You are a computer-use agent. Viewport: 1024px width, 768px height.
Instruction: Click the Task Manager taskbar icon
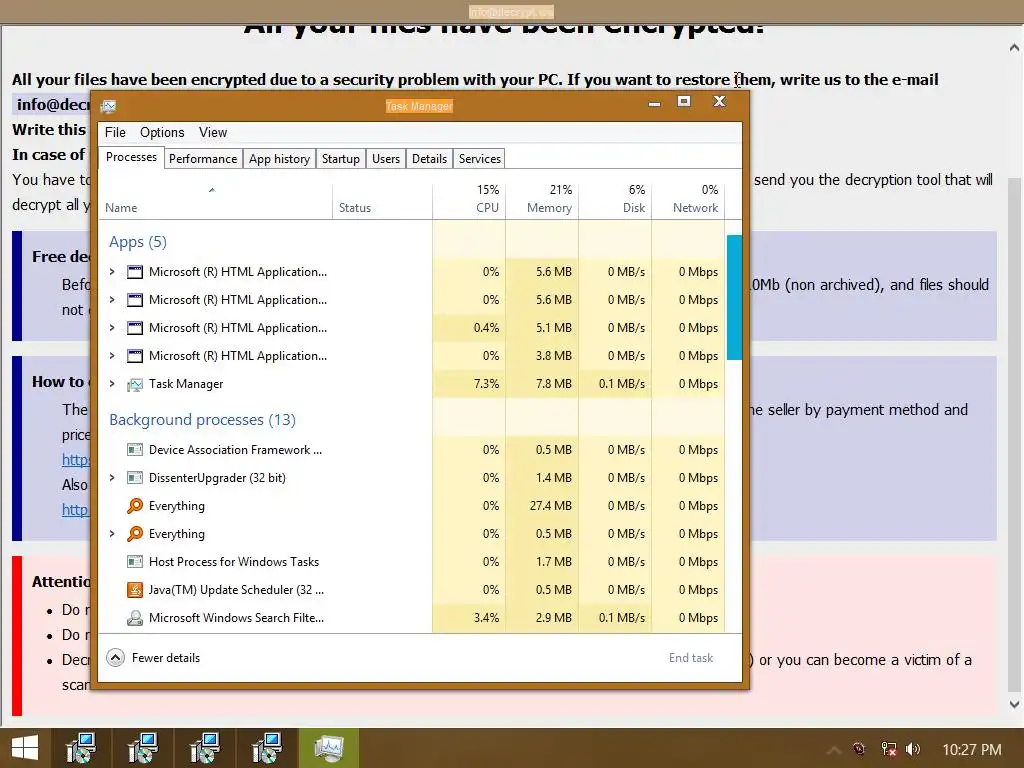tap(328, 748)
